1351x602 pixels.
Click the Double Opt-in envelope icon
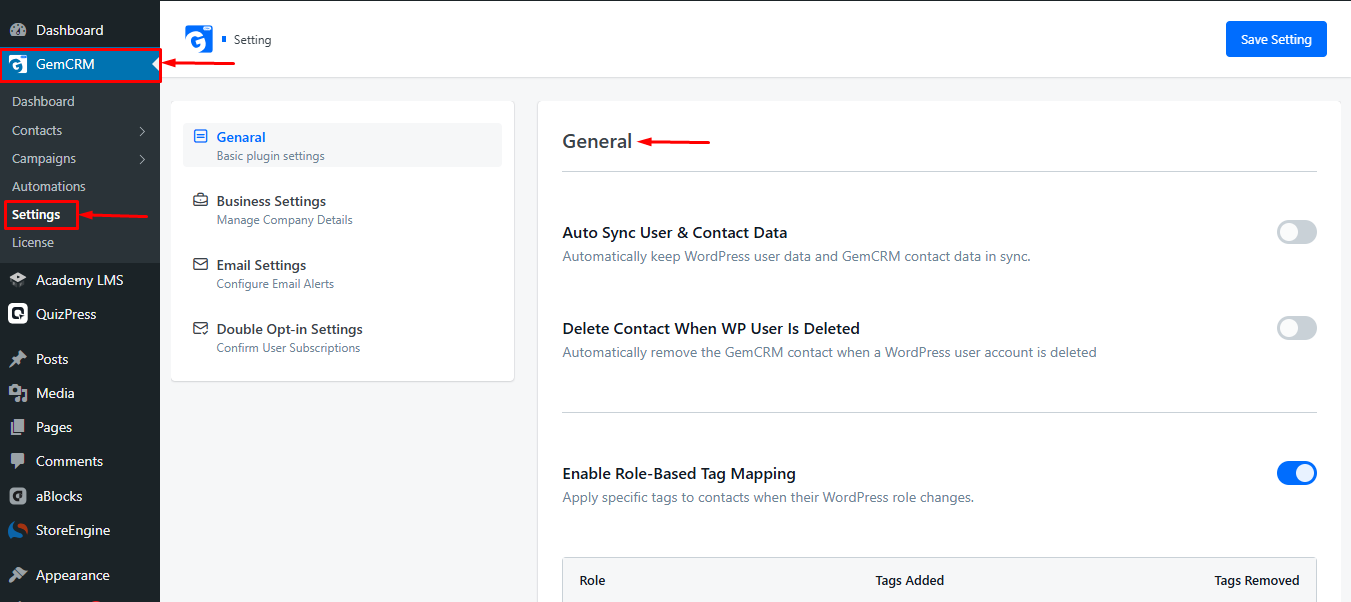(200, 328)
